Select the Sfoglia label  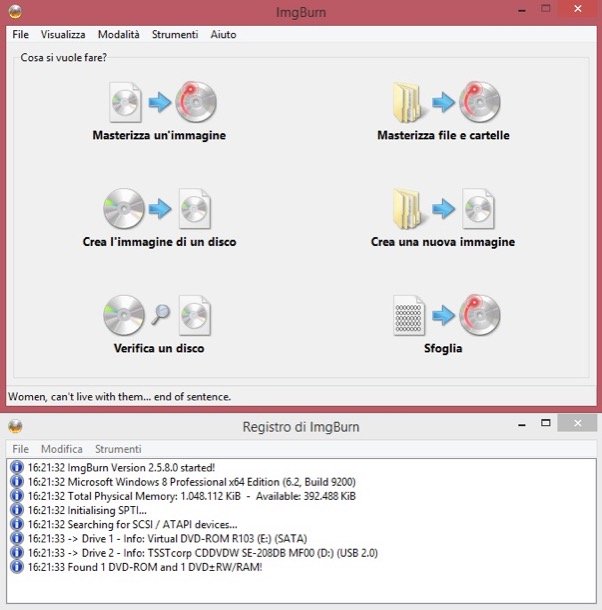tap(443, 348)
